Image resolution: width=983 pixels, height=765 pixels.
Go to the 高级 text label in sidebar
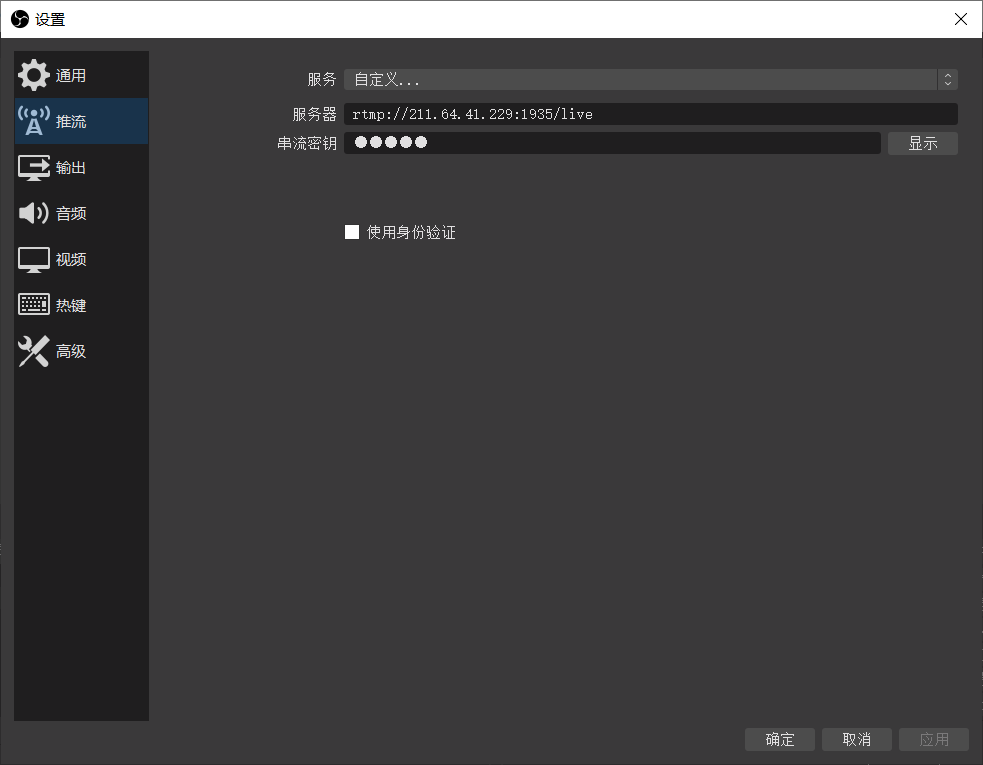click(x=71, y=352)
